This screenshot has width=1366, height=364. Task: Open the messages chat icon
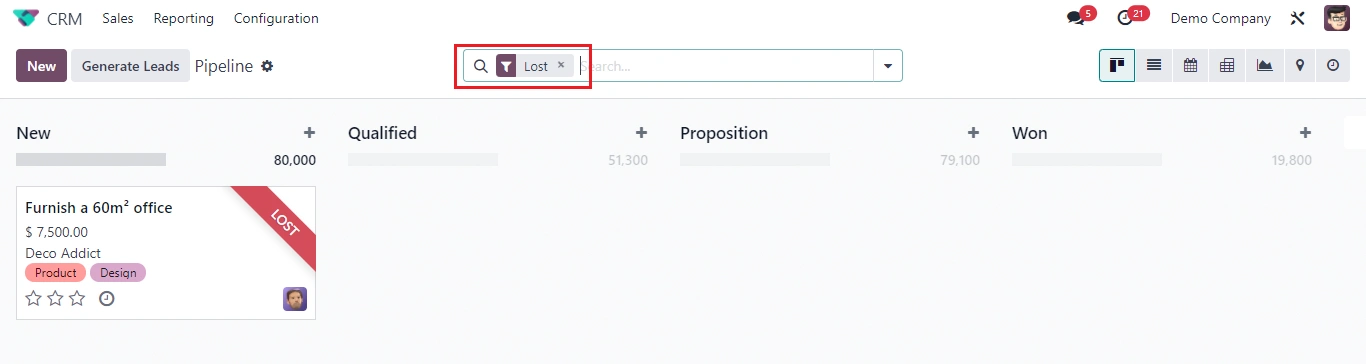point(1076,18)
